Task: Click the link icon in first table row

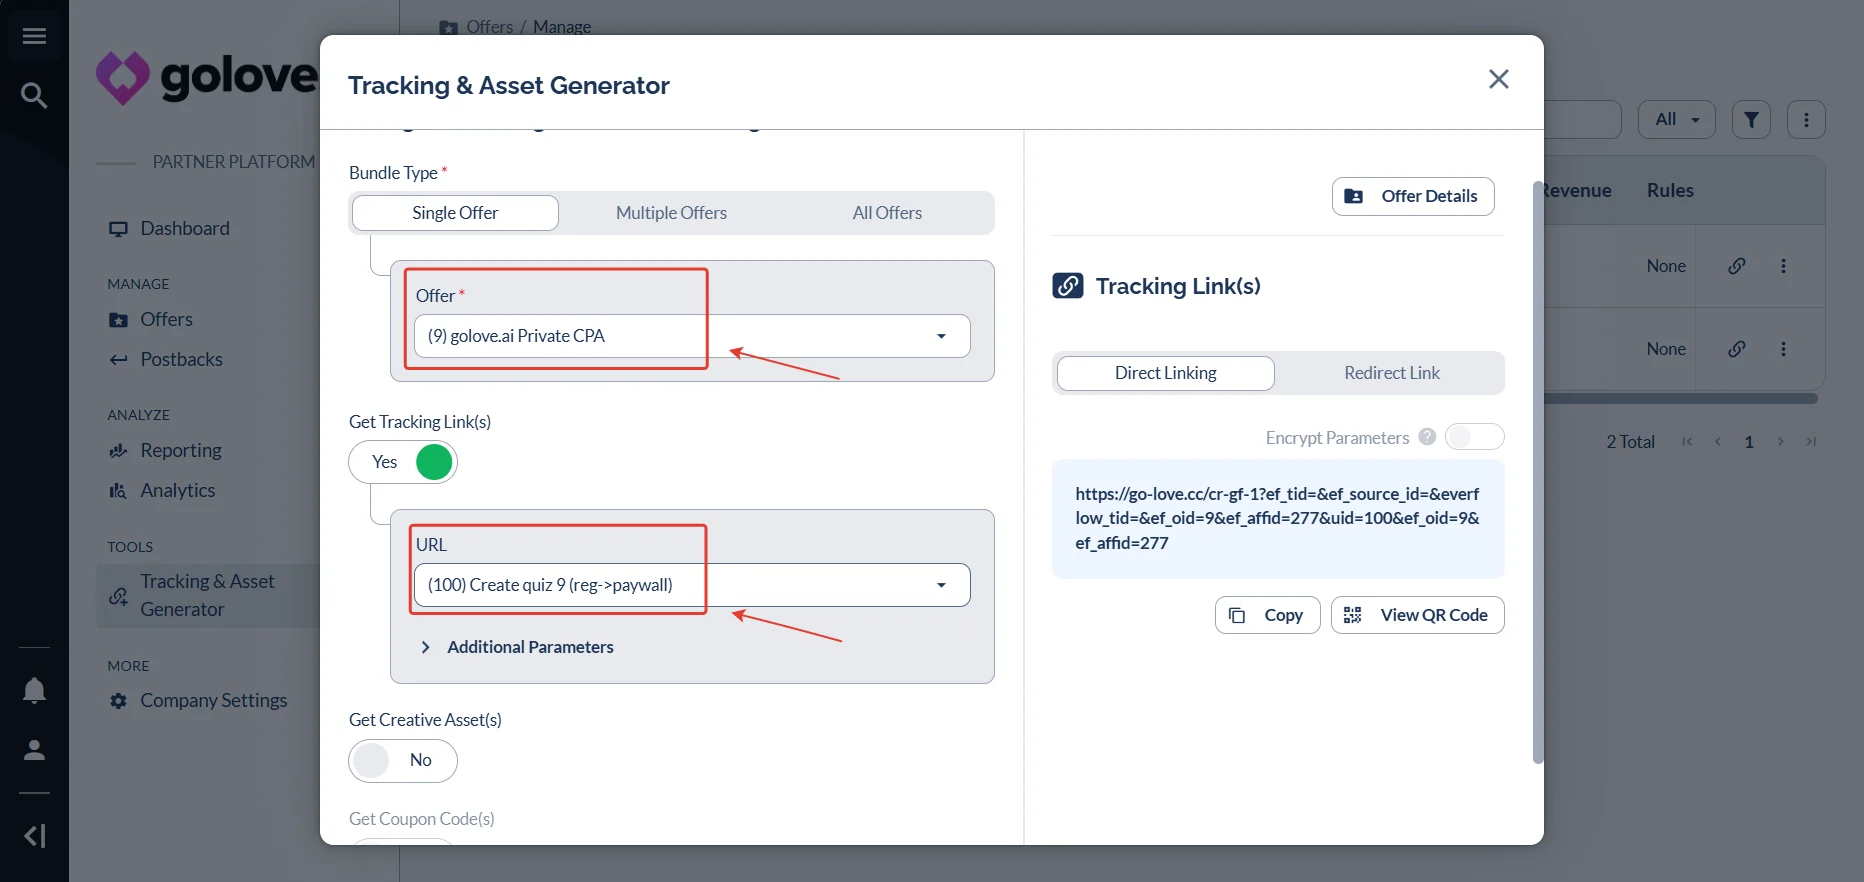Action: coord(1737,266)
